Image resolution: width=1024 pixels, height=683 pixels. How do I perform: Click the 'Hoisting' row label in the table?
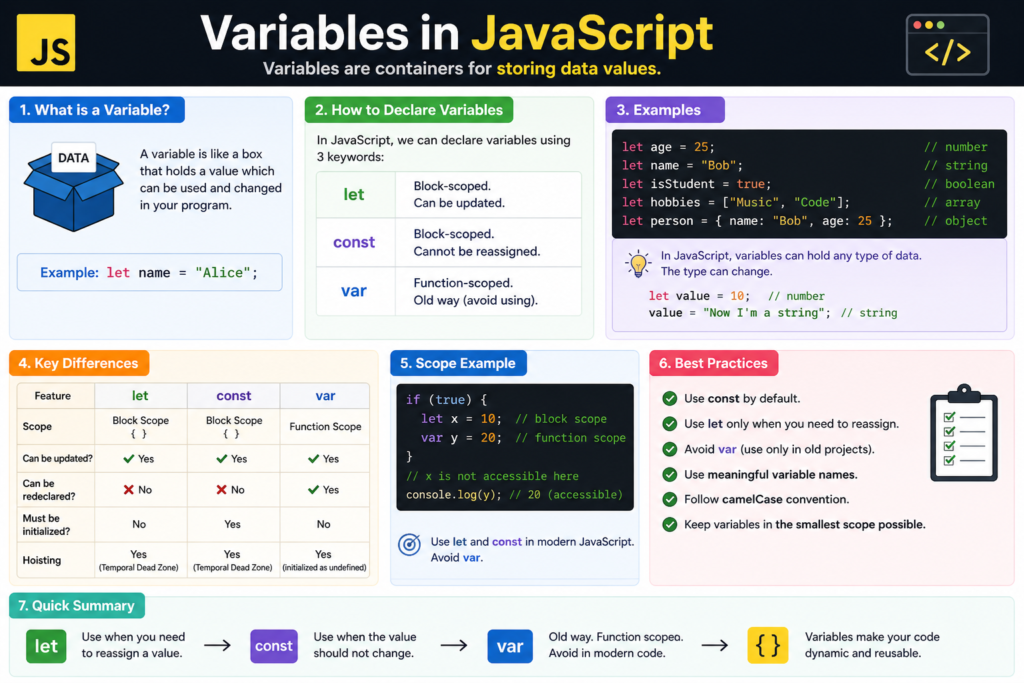point(42,560)
